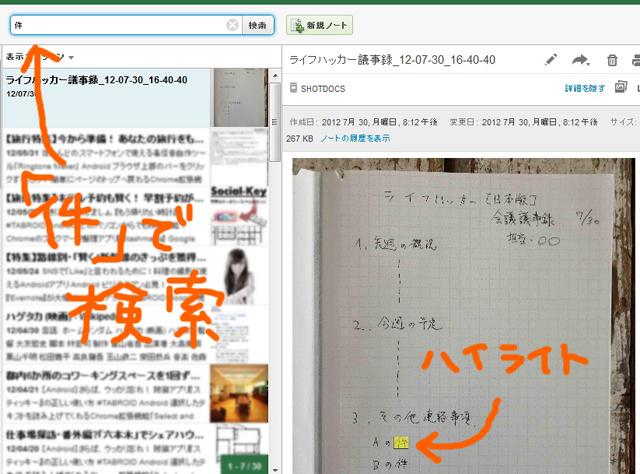Screen dimensions: 640x474
Task: Click the note list scrollbar thumb
Action: 275,122
